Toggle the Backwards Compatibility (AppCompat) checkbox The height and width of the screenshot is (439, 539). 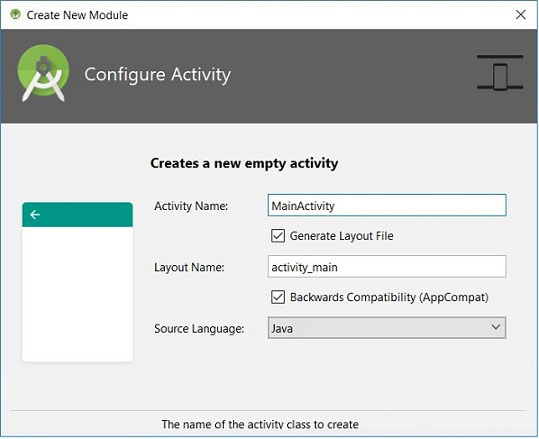click(278, 297)
